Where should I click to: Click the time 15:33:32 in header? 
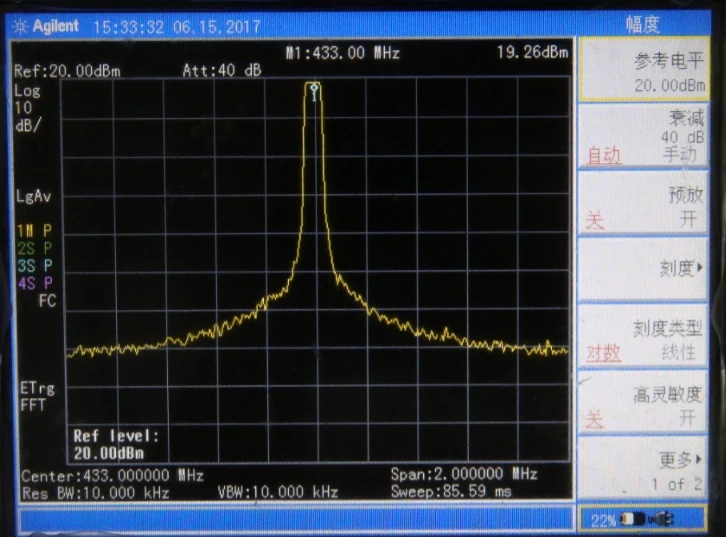[x=128, y=27]
